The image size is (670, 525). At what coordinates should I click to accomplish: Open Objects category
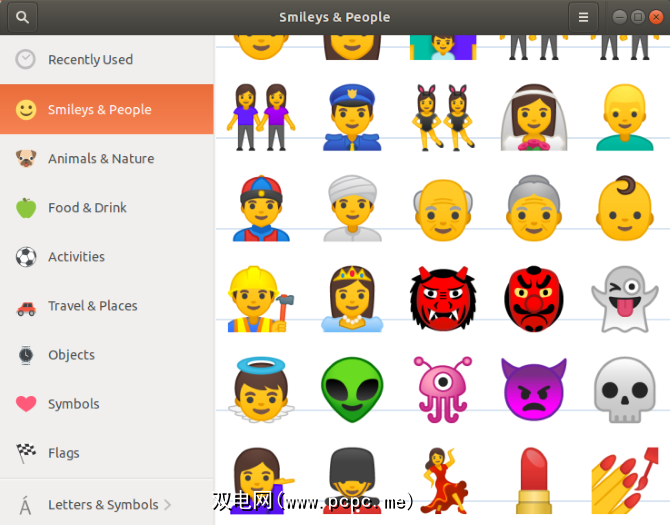(x=107, y=355)
